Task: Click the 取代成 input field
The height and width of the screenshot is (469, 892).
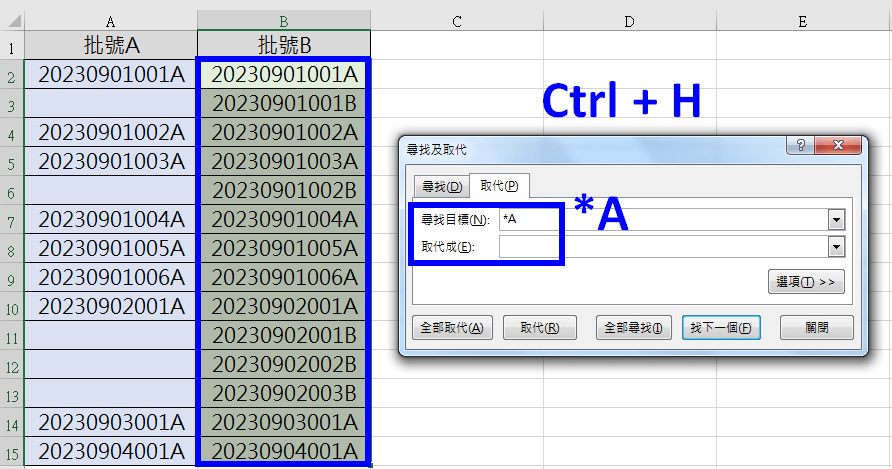Action: pos(662,247)
